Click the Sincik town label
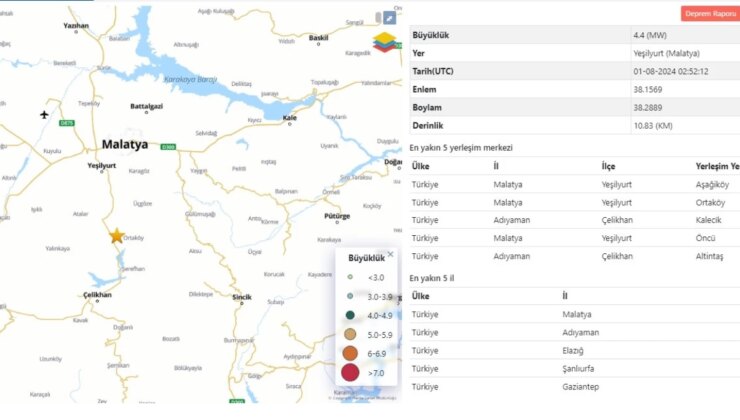740x420 pixels. [x=242, y=297]
